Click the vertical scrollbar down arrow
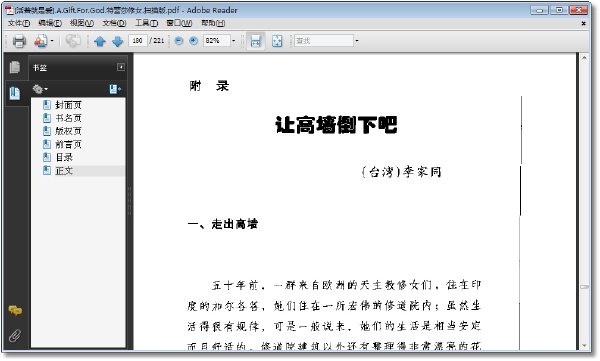Image resolution: width=600 pixels, height=361 pixels. pos(584,346)
